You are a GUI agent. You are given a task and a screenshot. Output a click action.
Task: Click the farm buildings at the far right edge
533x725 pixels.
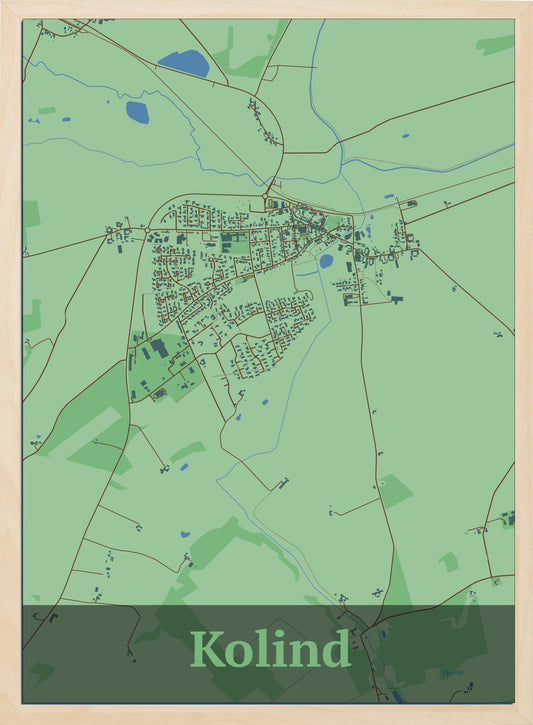click(508, 518)
